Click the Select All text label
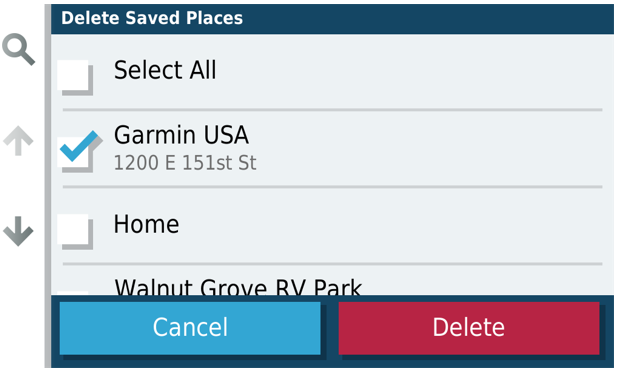The image size is (617, 371). (x=165, y=70)
